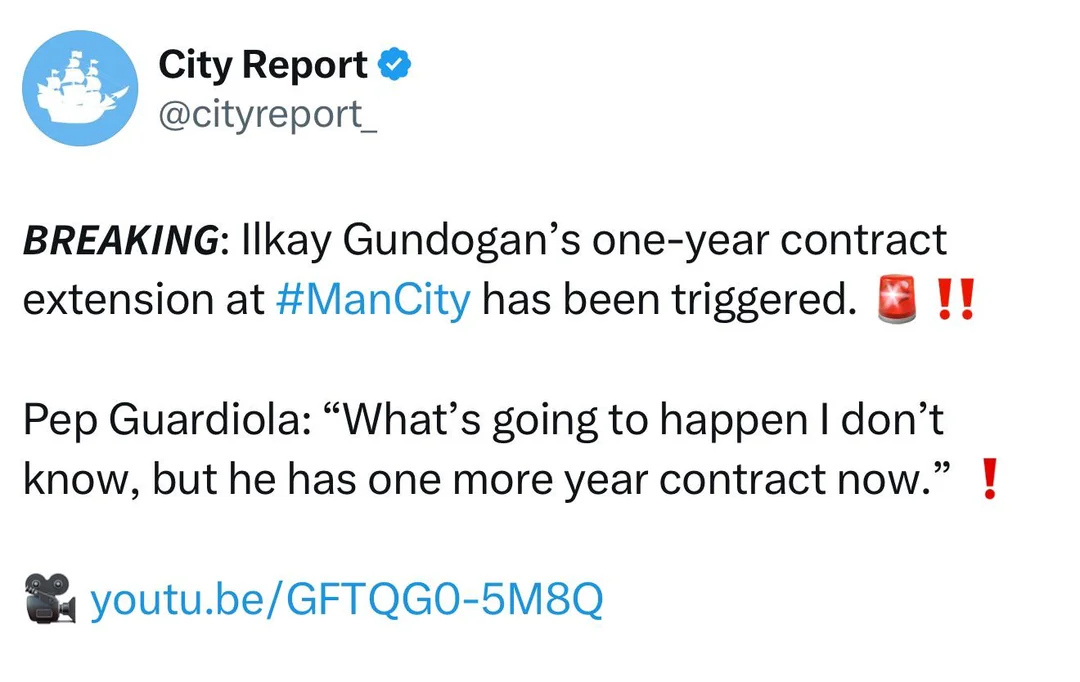Click the single red exclamation emoji
The width and height of the screenshot is (1080, 682).
pyautogui.click(x=989, y=478)
